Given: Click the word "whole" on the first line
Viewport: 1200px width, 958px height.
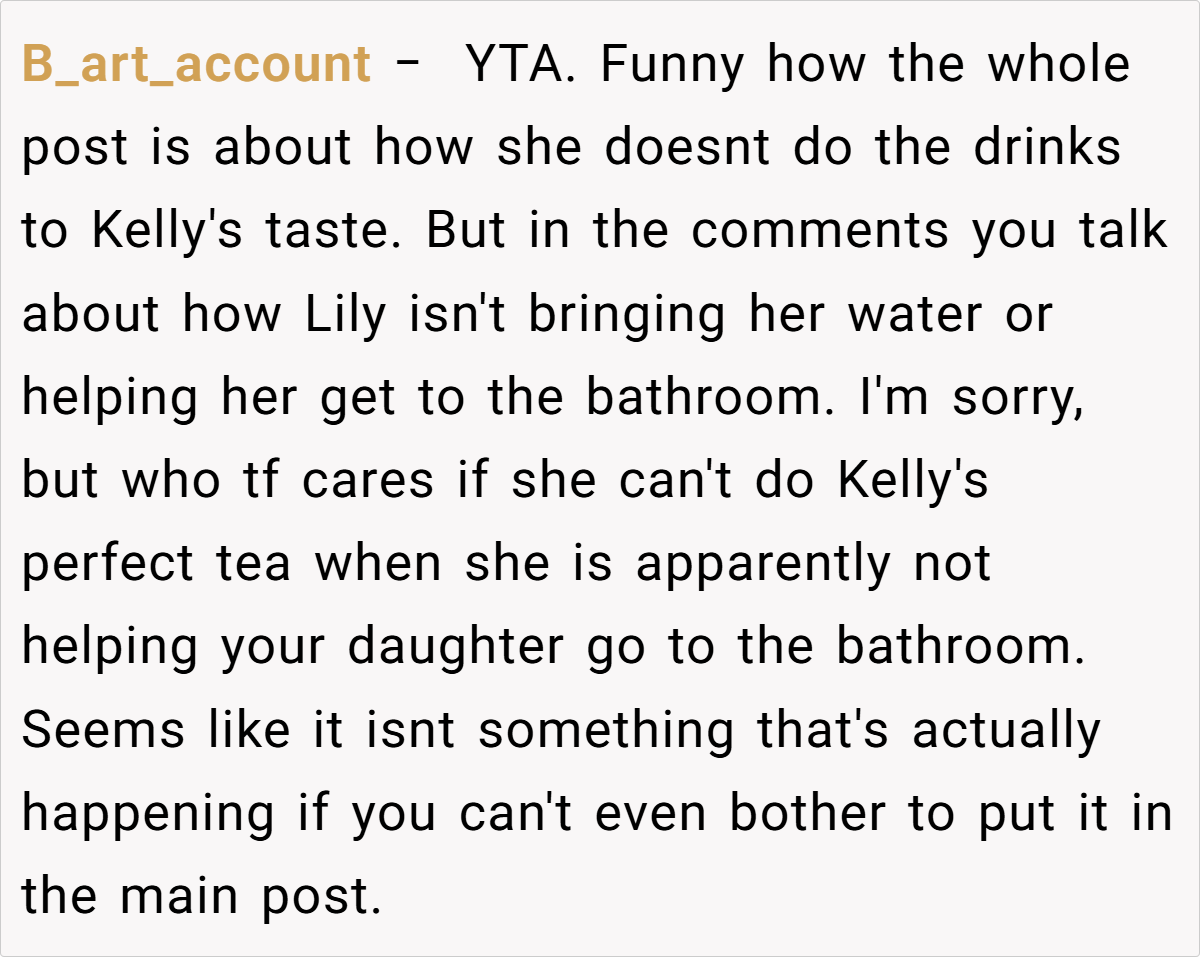Looking at the screenshot, I should pyautogui.click(x=1059, y=66).
